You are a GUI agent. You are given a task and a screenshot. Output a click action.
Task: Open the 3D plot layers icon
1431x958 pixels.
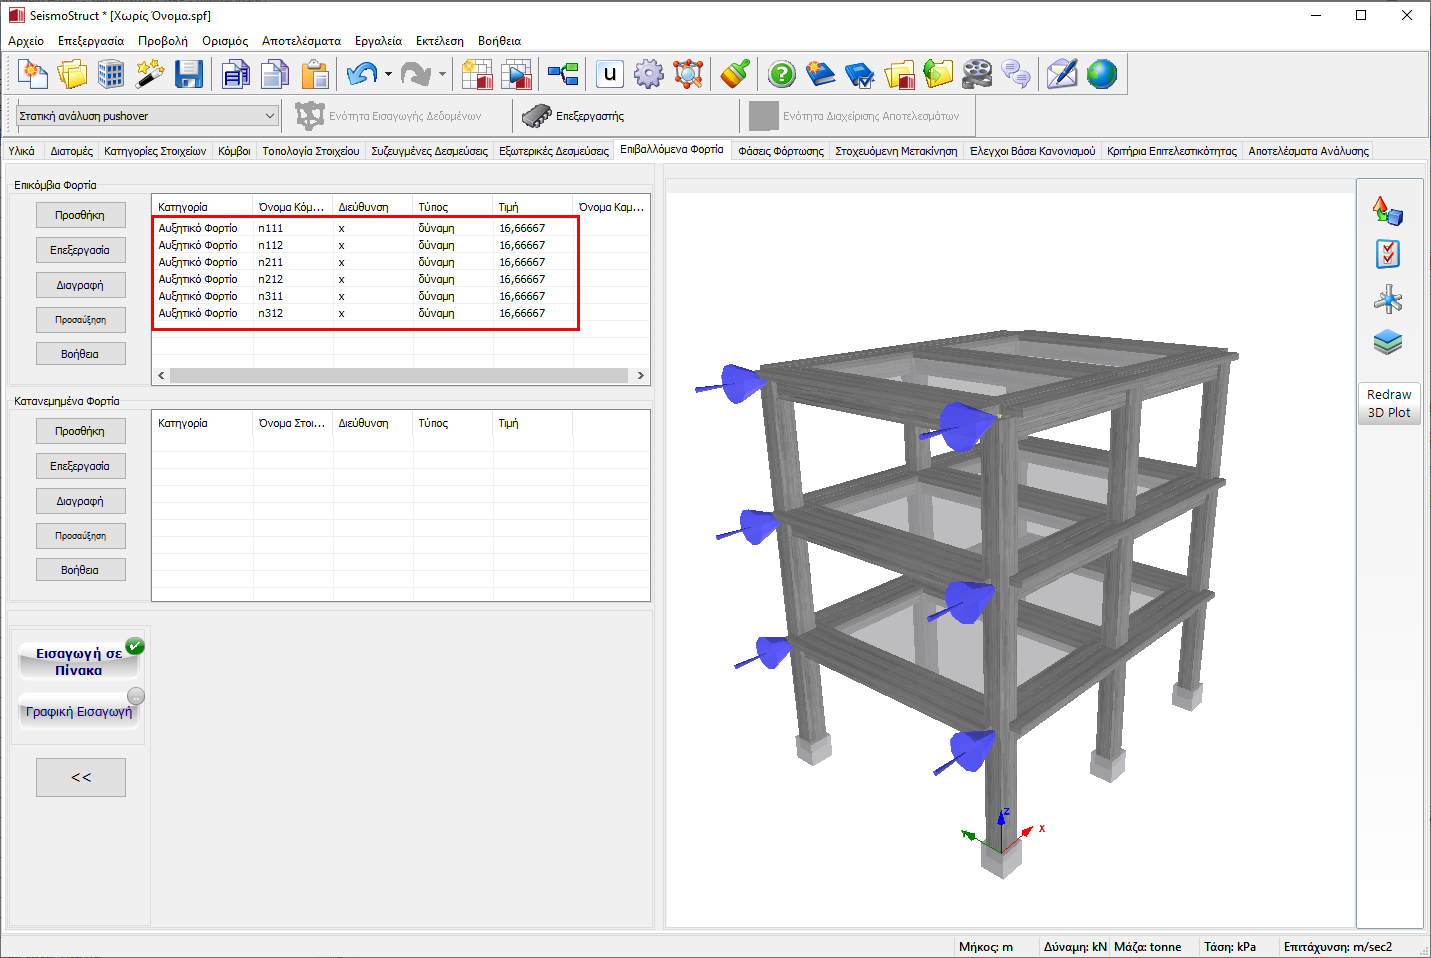pos(1388,343)
